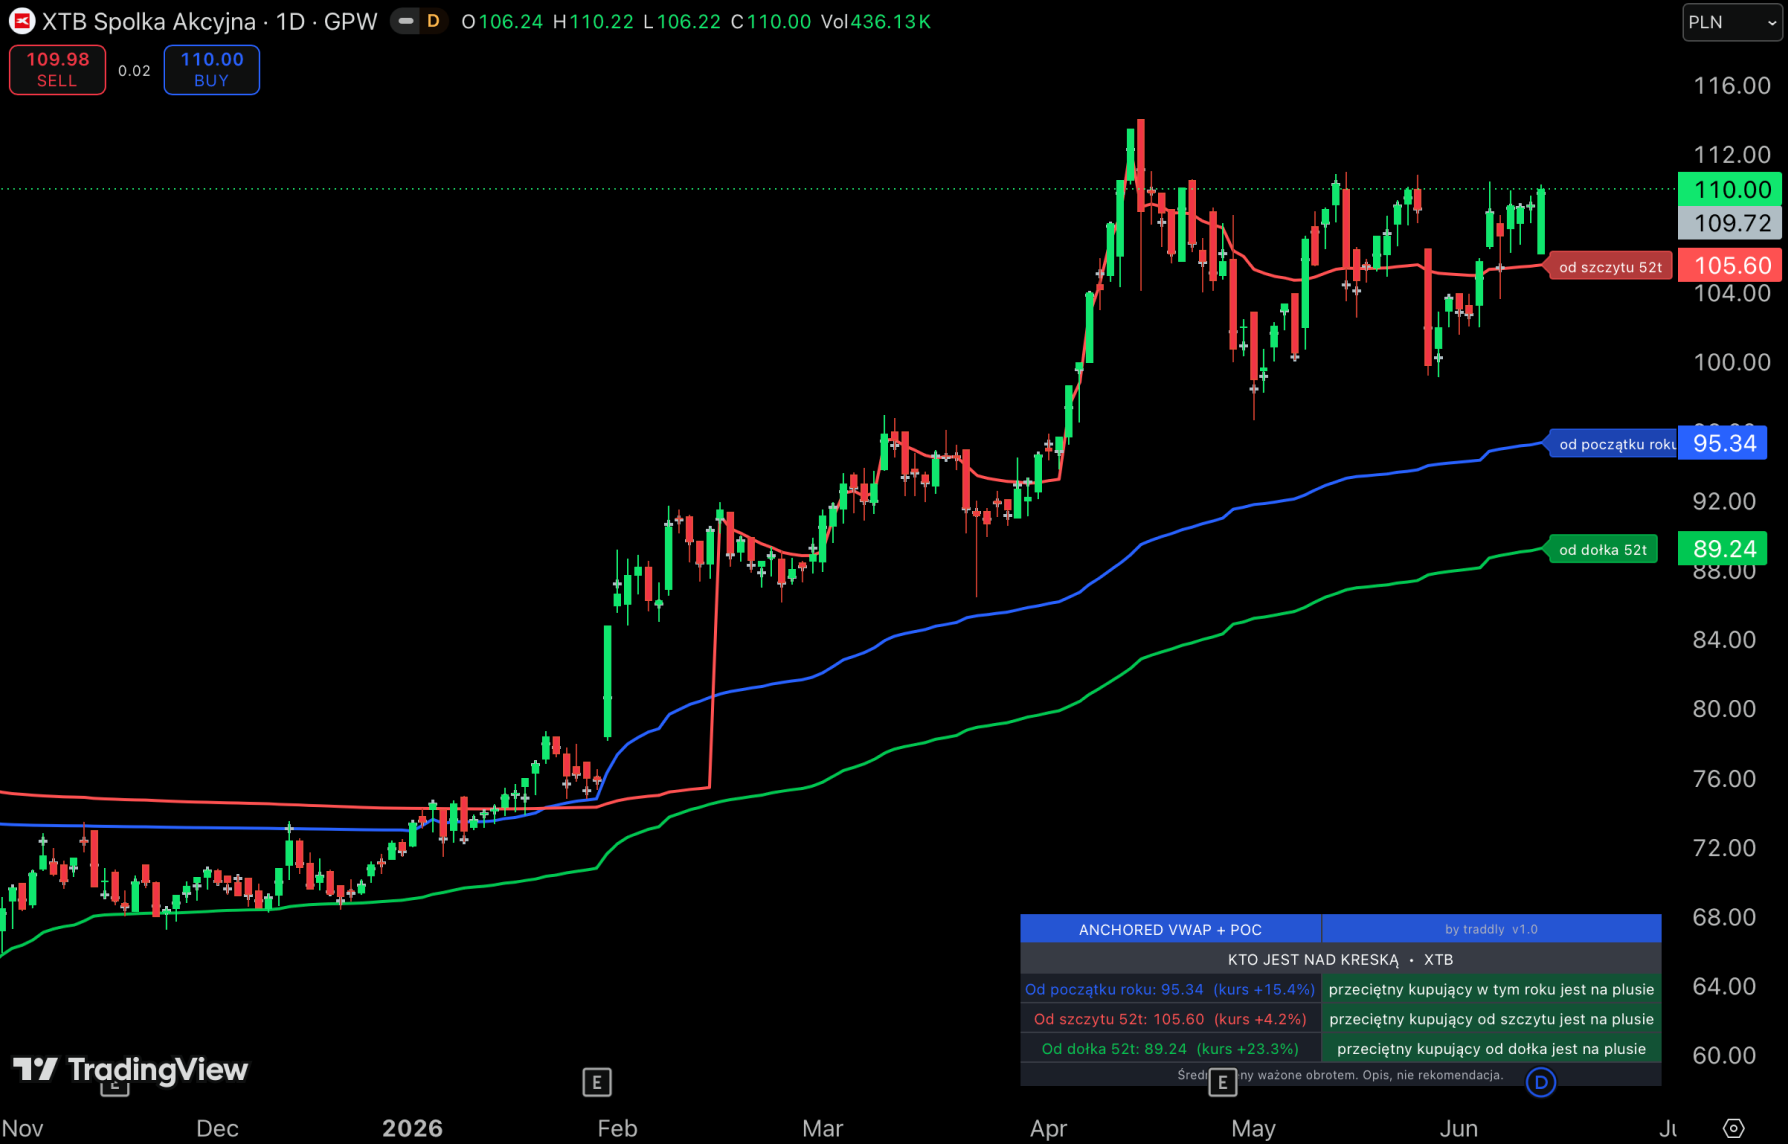Click the low value L106.22
The height and width of the screenshot is (1144, 1788).
681,22
